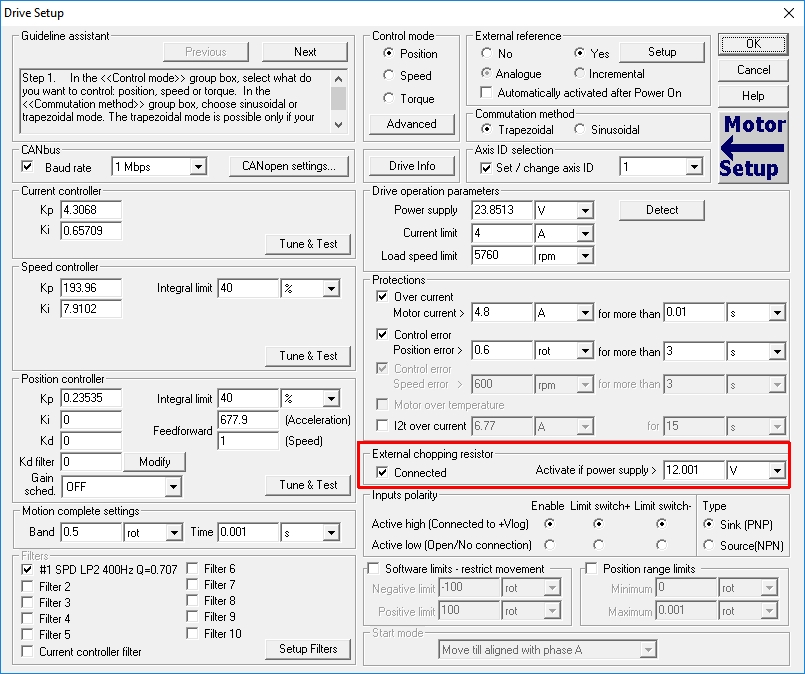The width and height of the screenshot is (805, 674).
Task: Select the Speed control mode
Action: tap(389, 75)
